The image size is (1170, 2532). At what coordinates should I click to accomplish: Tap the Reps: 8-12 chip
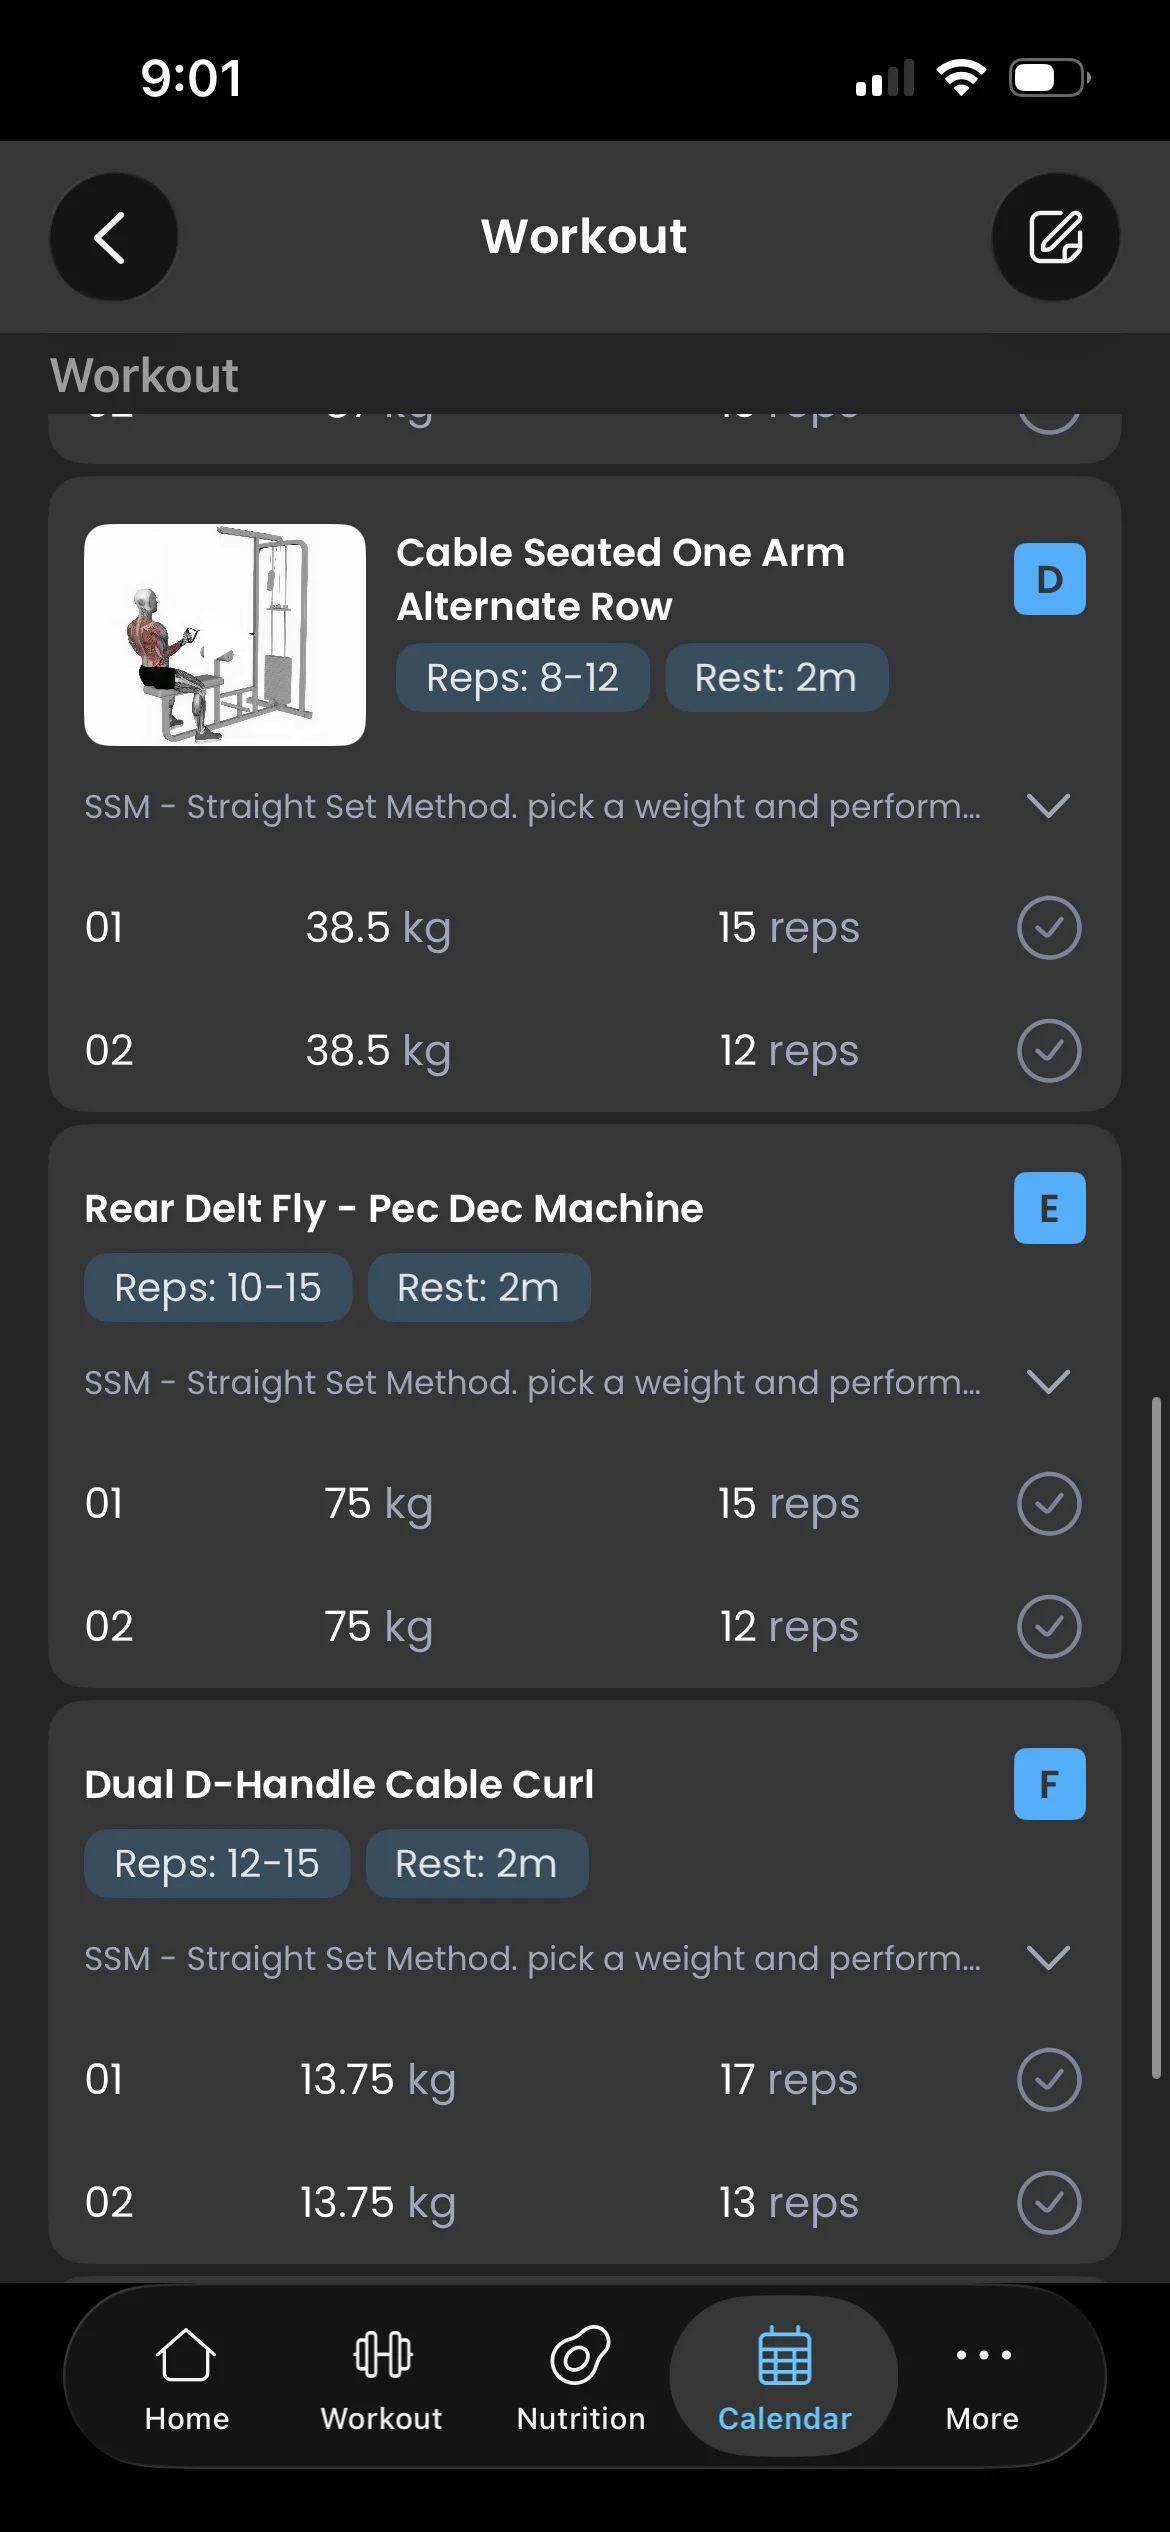[x=523, y=678]
